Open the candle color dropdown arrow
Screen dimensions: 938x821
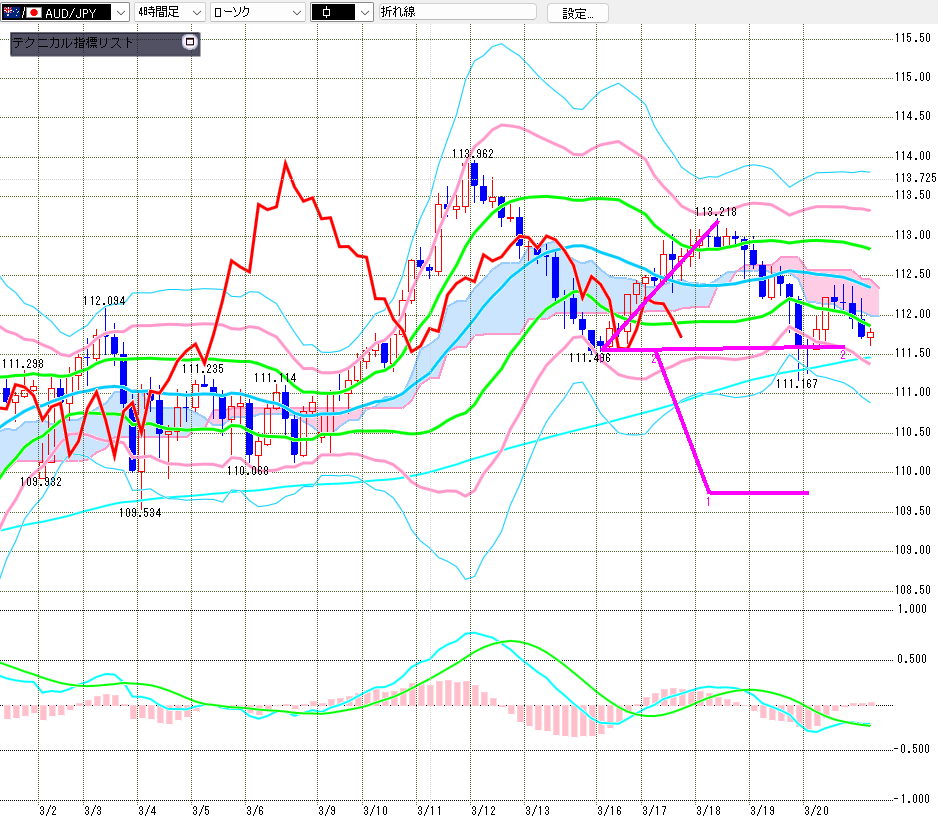[x=363, y=13]
